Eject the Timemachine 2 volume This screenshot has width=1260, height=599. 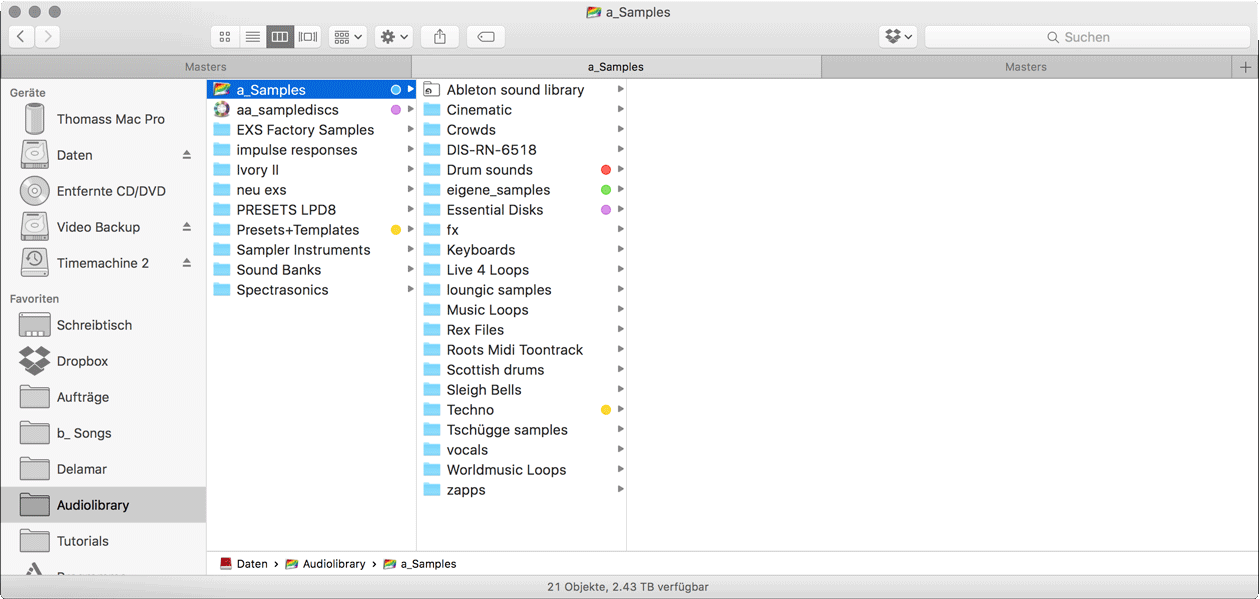[x=187, y=263]
